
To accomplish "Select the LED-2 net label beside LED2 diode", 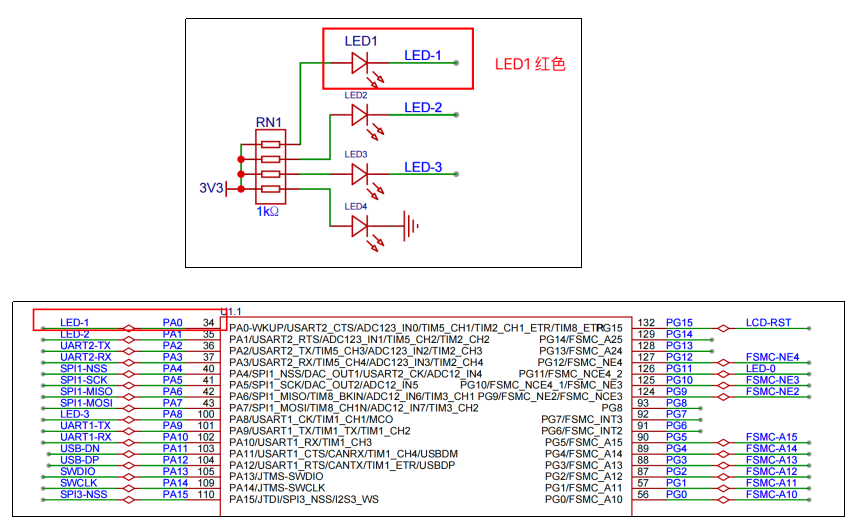I will tap(422, 107).
